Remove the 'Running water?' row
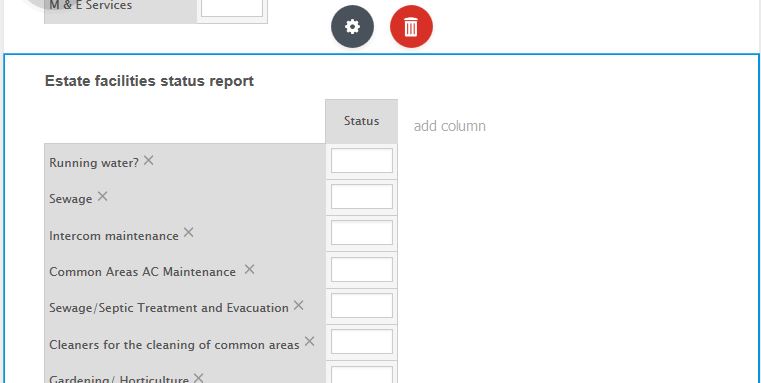 [149, 160]
